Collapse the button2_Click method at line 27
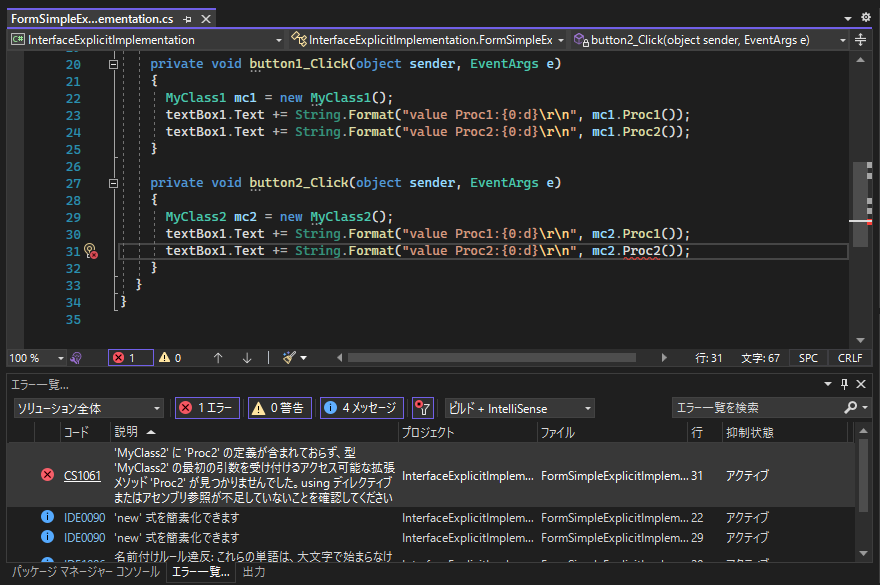The height and width of the screenshot is (585, 880). (113, 184)
